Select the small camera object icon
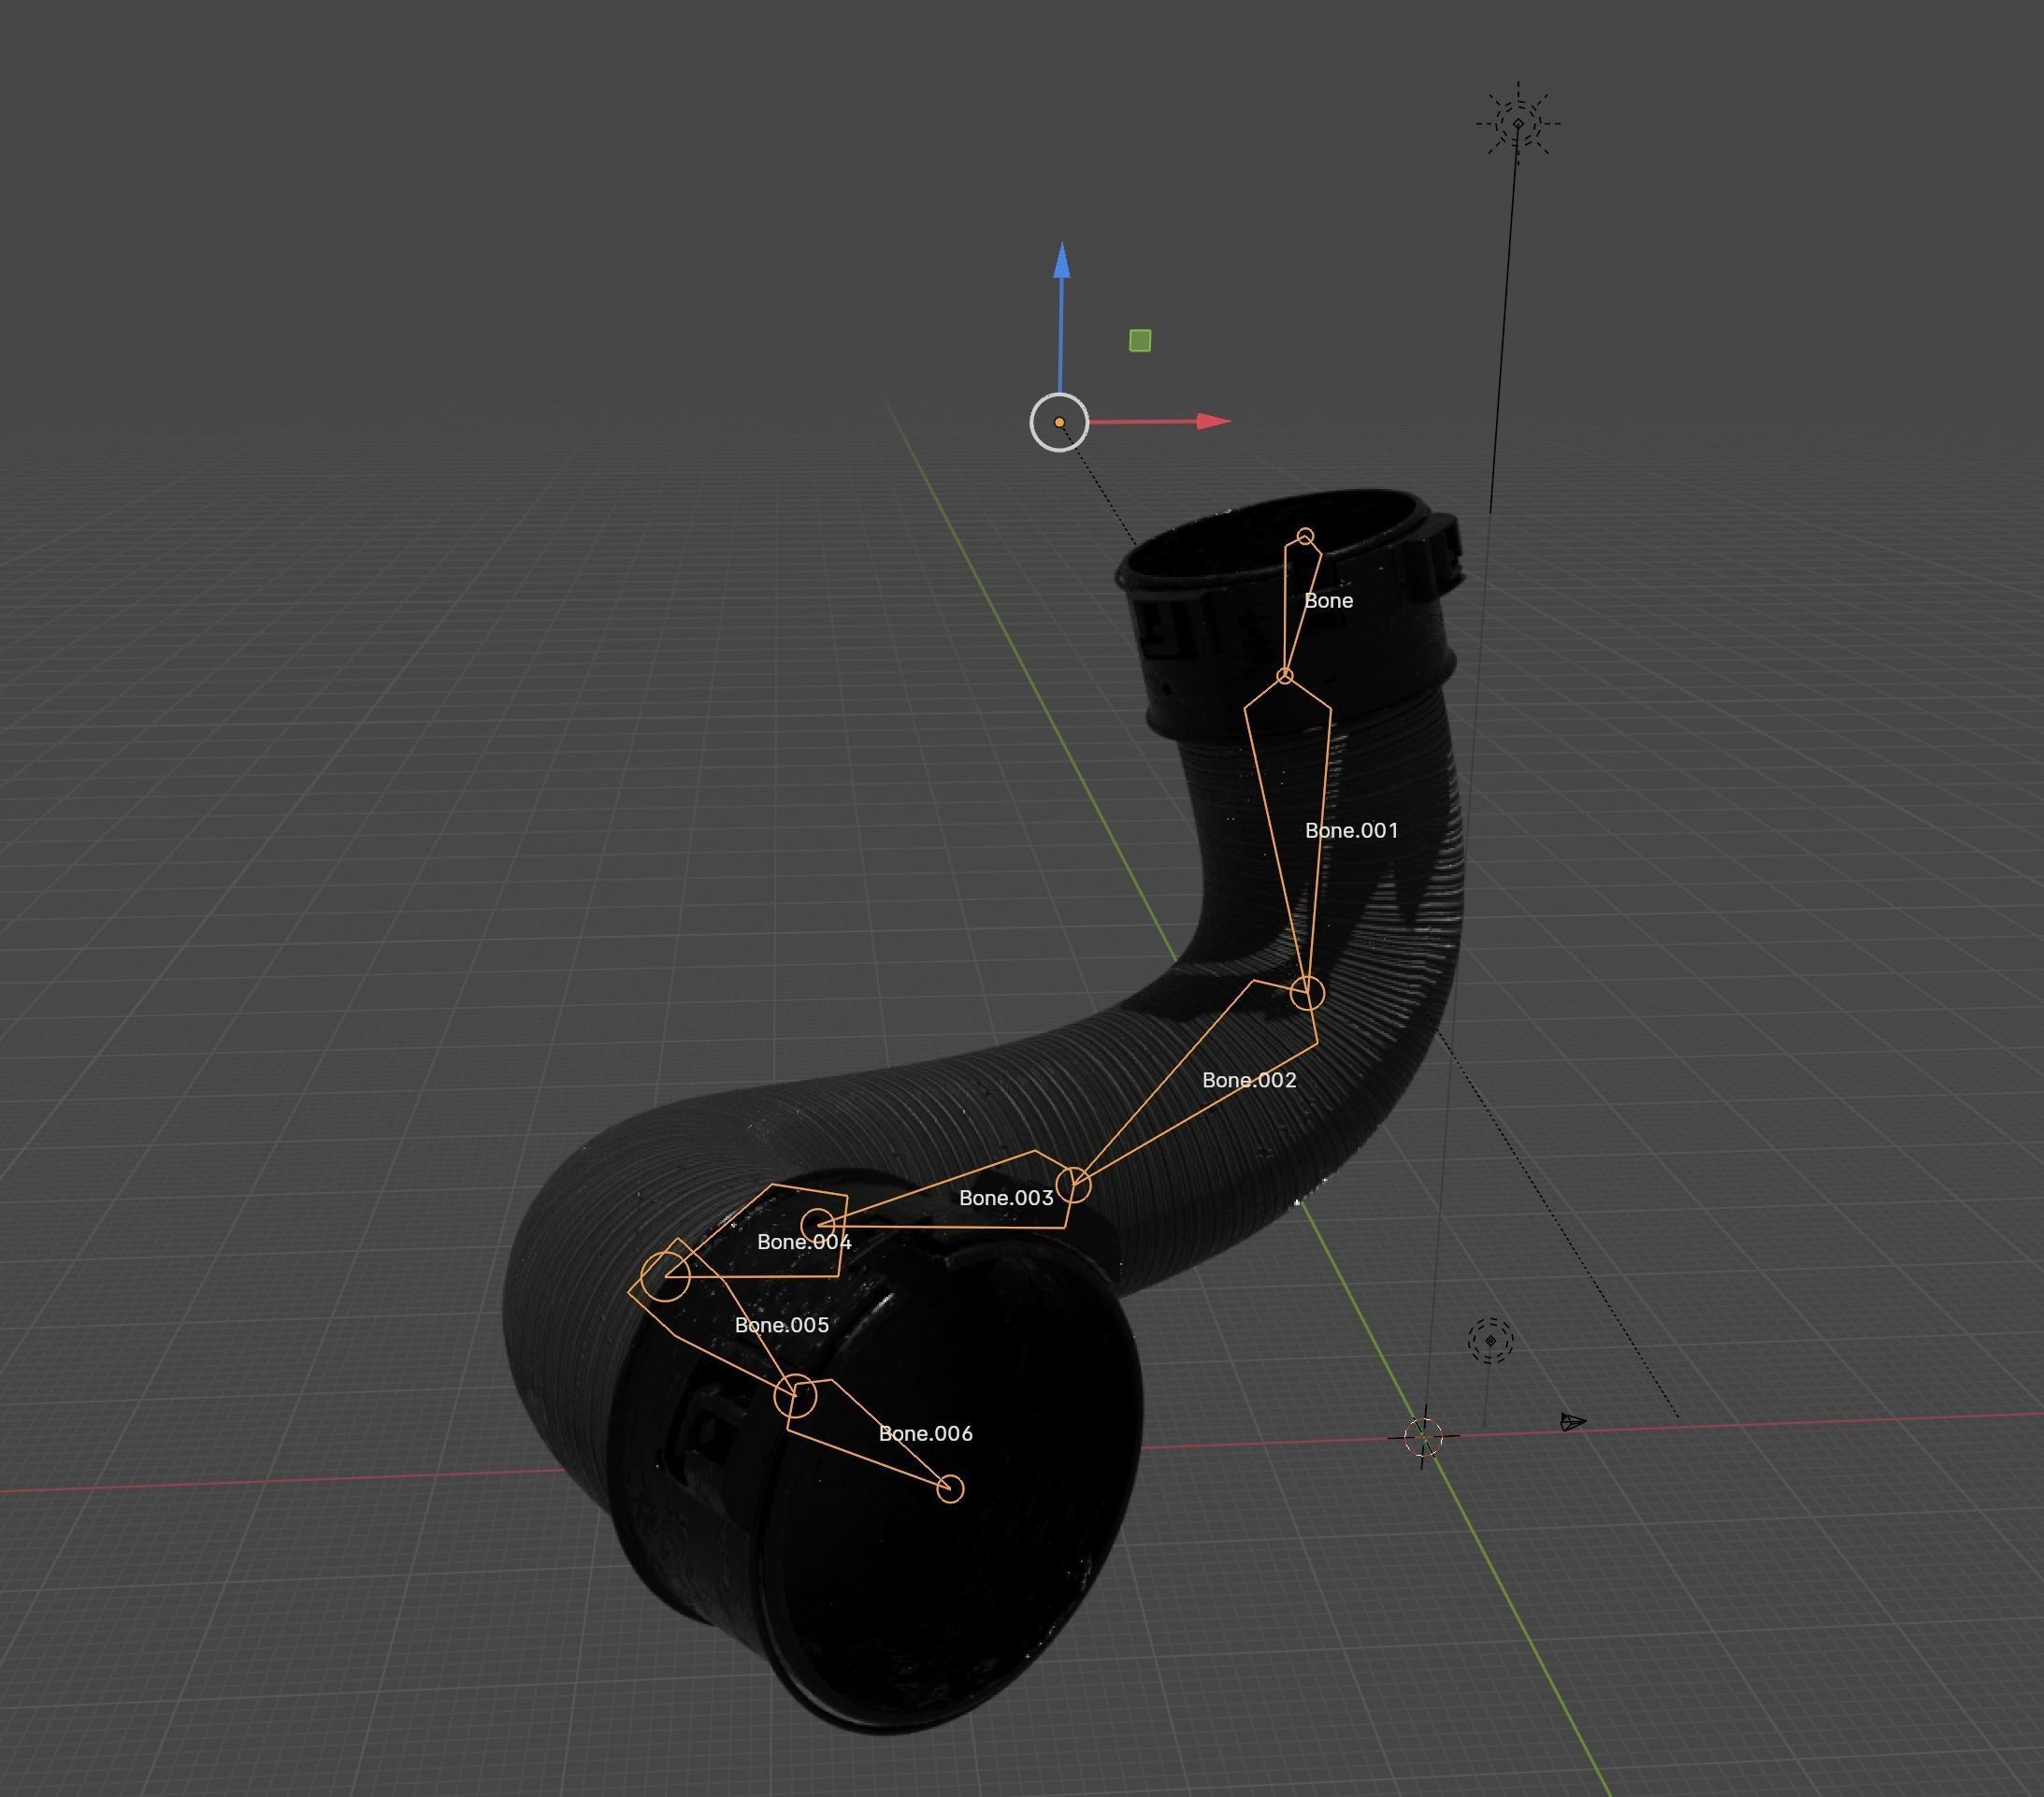Image resolution: width=2044 pixels, height=1797 pixels. [1572, 1421]
